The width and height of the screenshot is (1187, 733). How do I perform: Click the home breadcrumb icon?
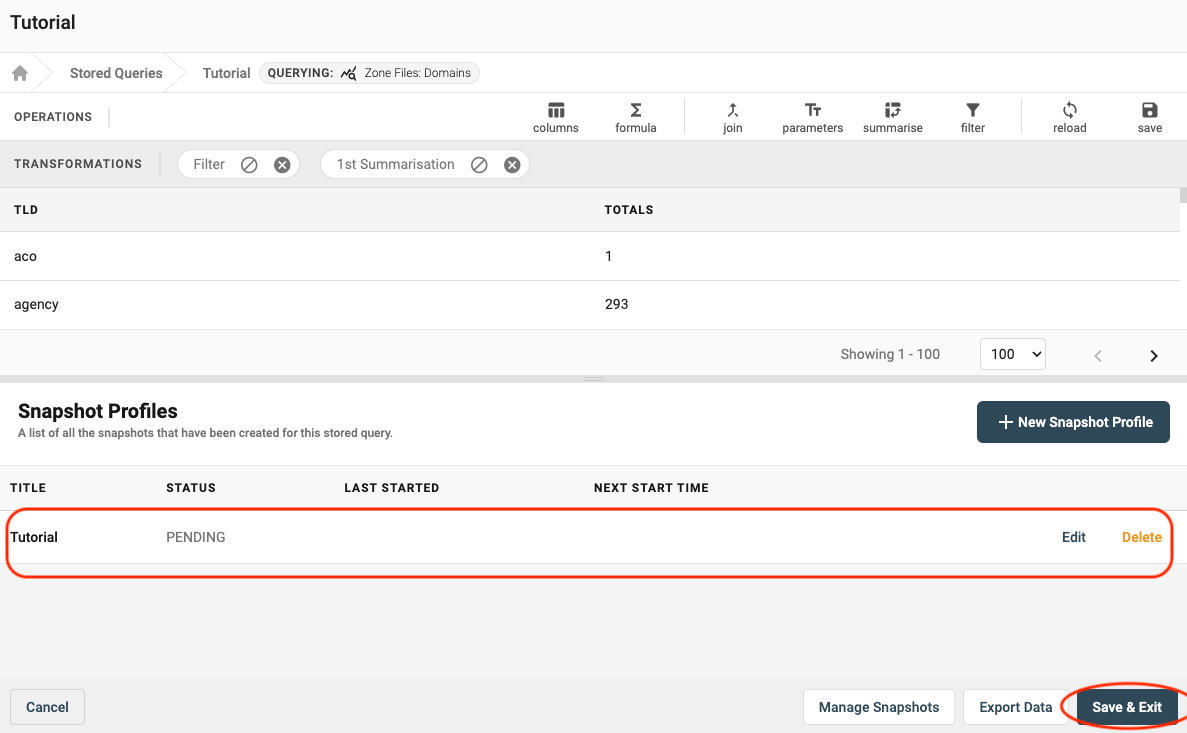[19, 74]
